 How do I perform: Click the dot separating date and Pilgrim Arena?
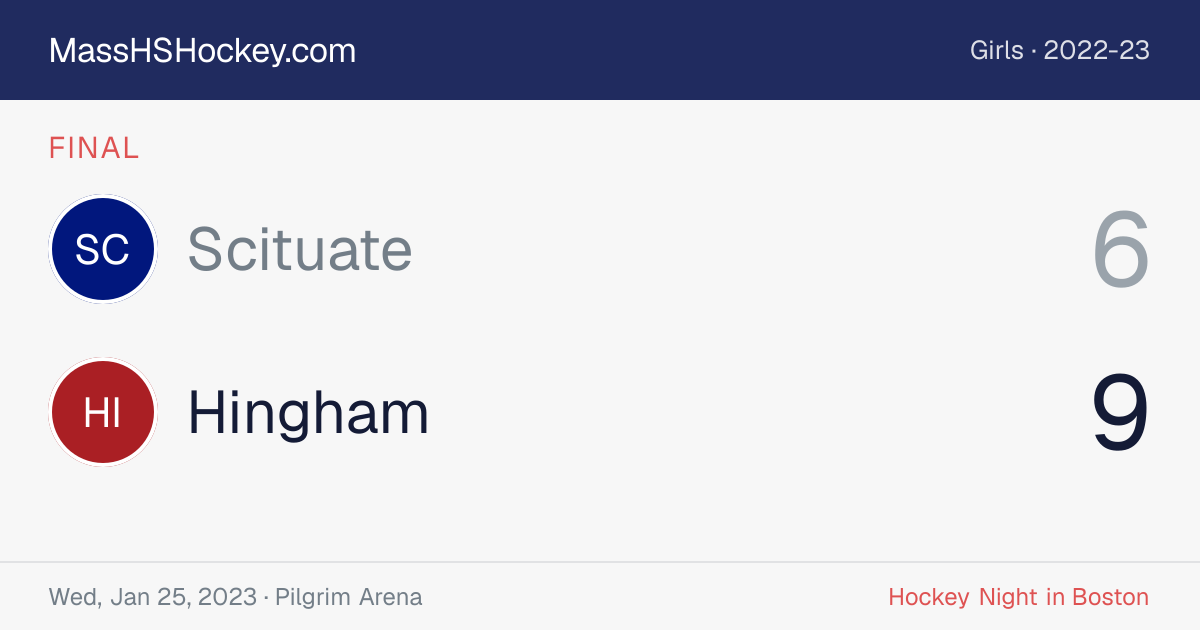pos(266,598)
